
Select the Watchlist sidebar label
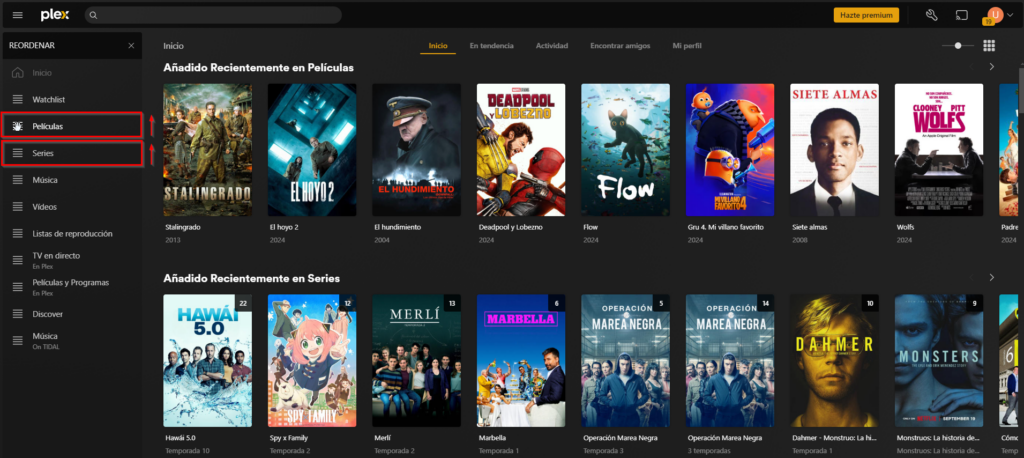click(49, 99)
